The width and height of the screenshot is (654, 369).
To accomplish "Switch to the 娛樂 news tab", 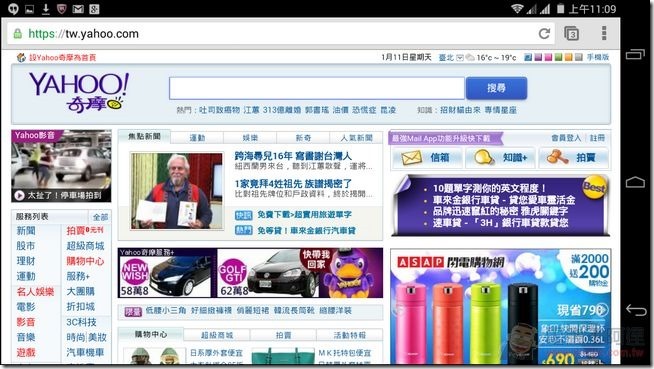I will (250, 138).
